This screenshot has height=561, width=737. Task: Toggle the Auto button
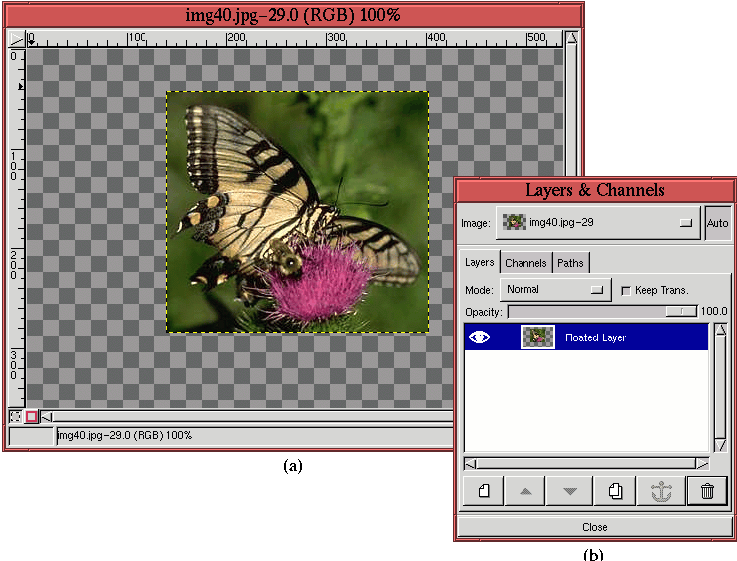point(717,223)
